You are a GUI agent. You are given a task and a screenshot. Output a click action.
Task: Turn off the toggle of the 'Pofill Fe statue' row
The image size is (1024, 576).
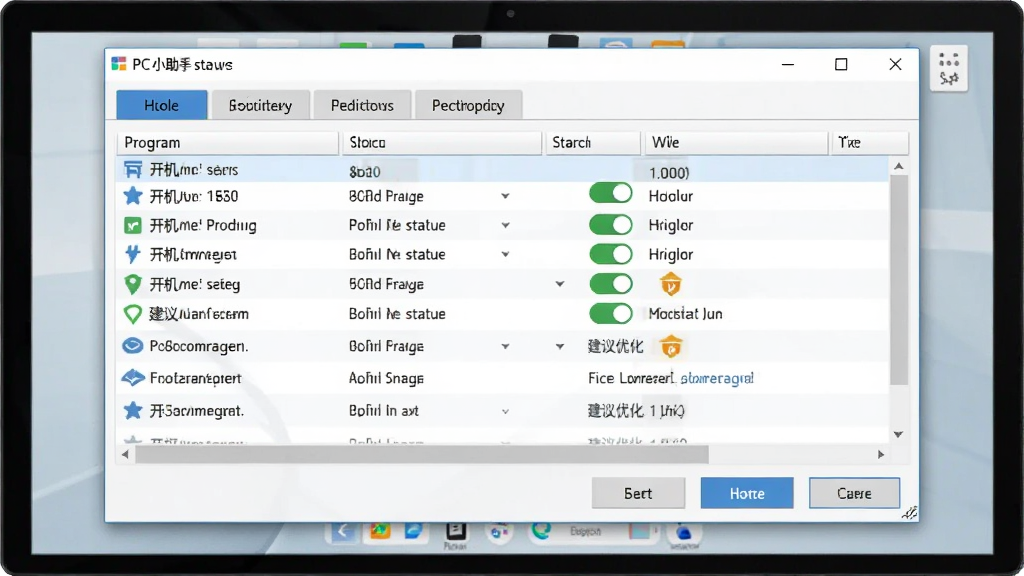click(x=611, y=225)
